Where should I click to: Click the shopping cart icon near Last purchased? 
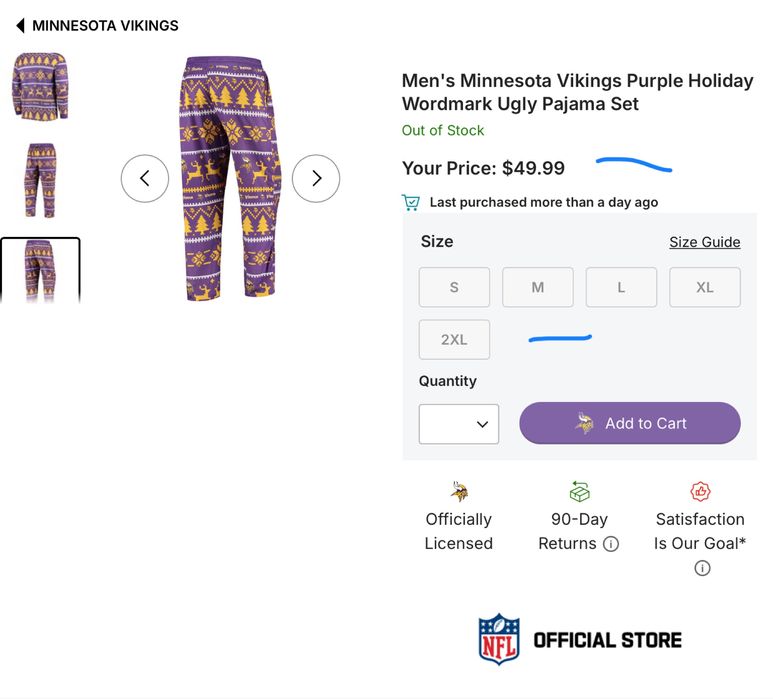click(410, 202)
